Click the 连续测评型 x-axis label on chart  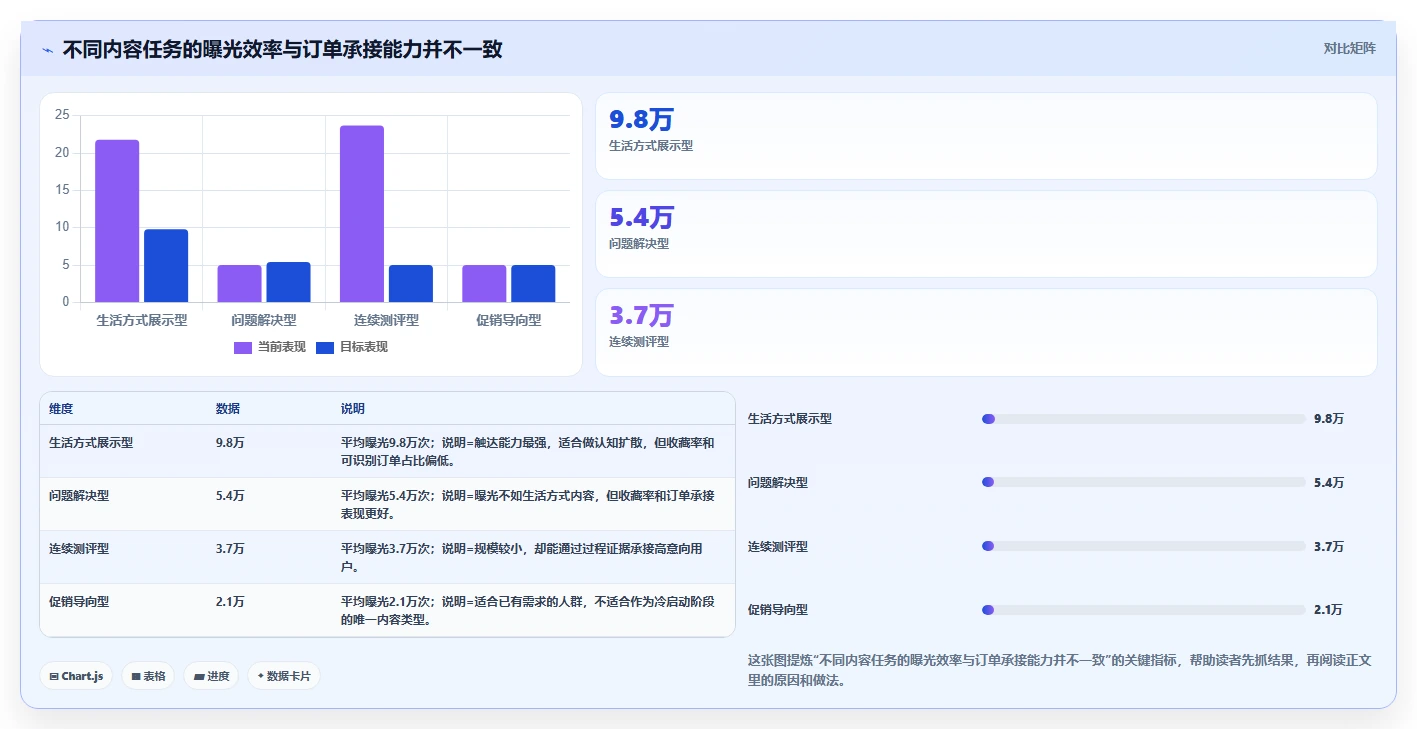(386, 320)
